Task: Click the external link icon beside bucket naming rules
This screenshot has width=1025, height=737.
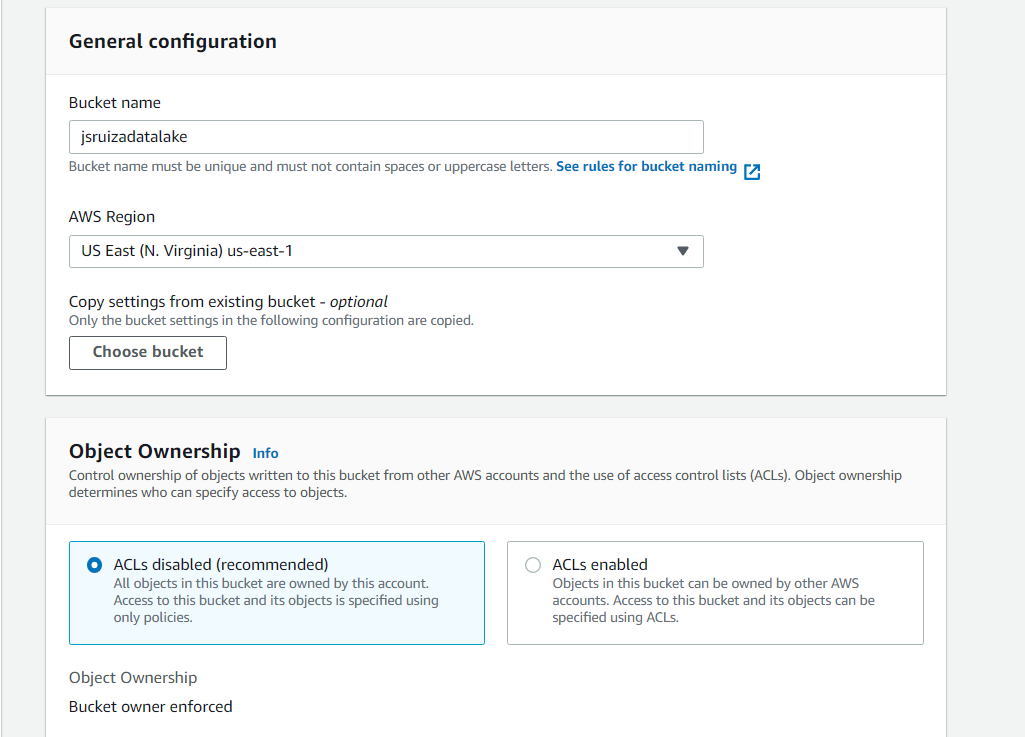Action: [x=751, y=171]
